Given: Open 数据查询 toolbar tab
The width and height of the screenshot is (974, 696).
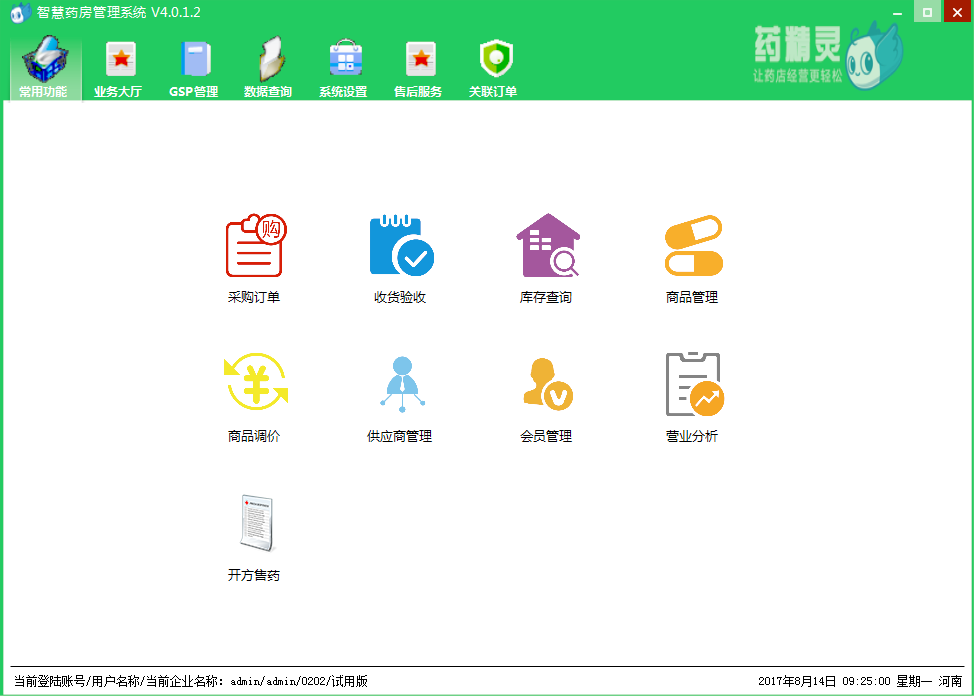Looking at the screenshot, I should 268,67.
